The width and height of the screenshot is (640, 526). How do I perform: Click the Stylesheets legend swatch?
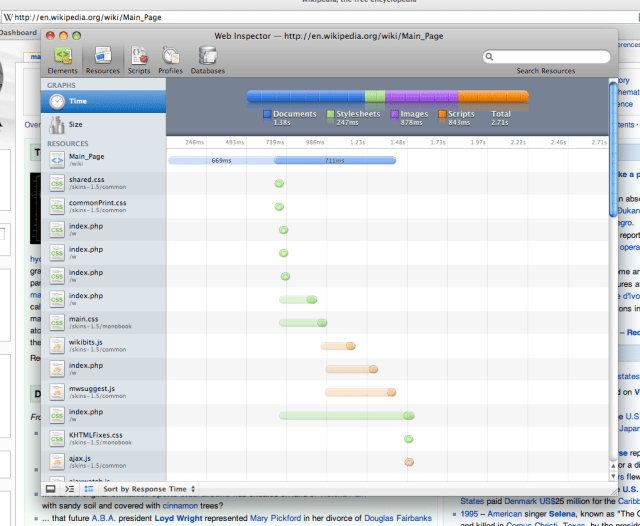[330, 114]
